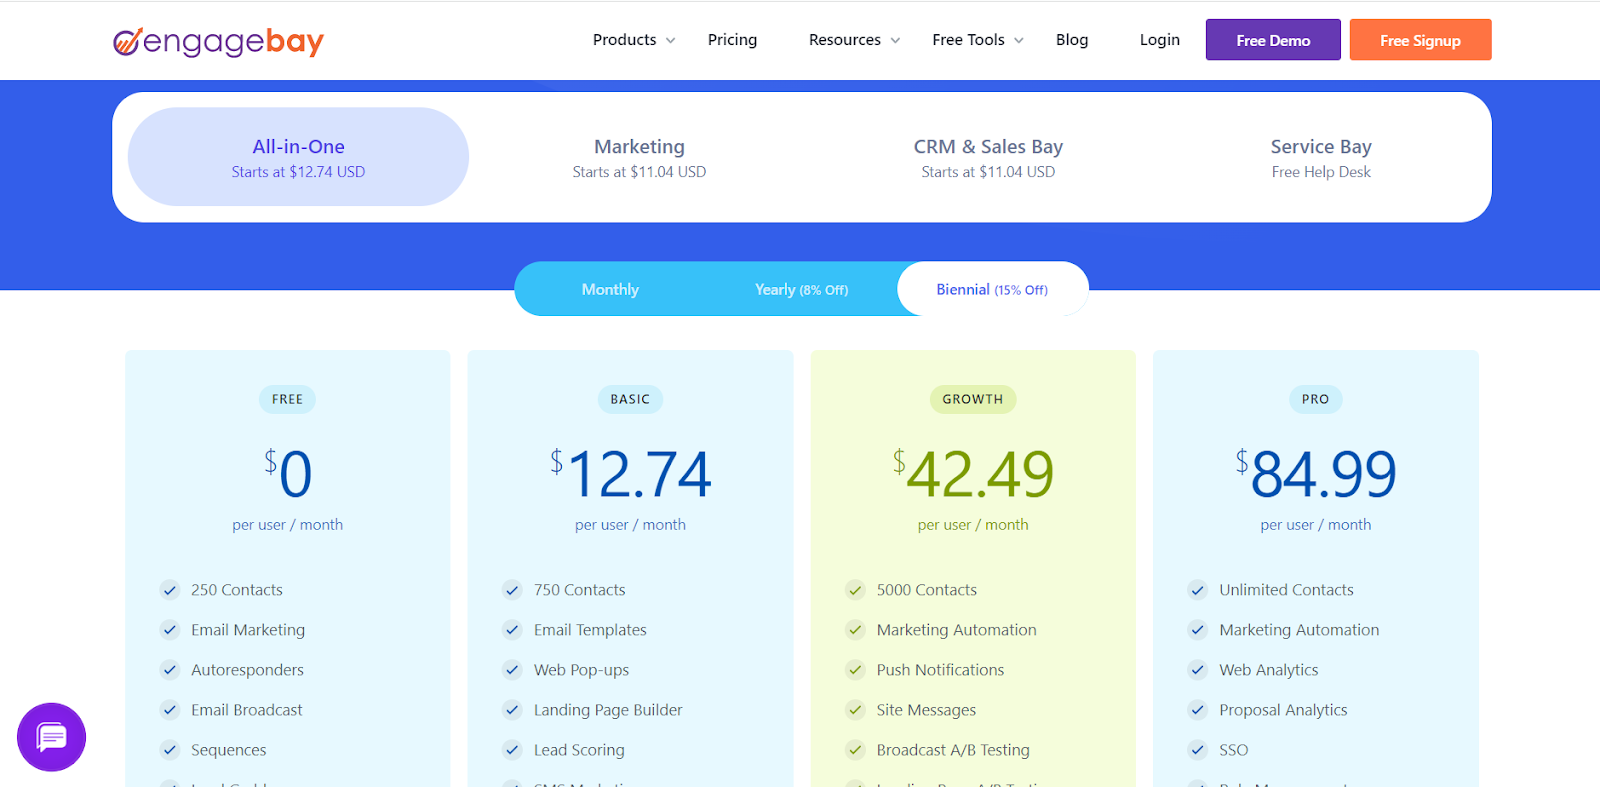Image resolution: width=1600 pixels, height=787 pixels.
Task: Expand the Resources dropdown menu
Action: click(x=854, y=40)
